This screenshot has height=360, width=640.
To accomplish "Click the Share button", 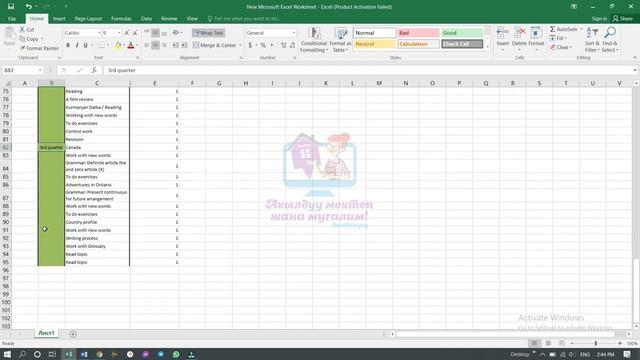I will pyautogui.click(x=623, y=19).
